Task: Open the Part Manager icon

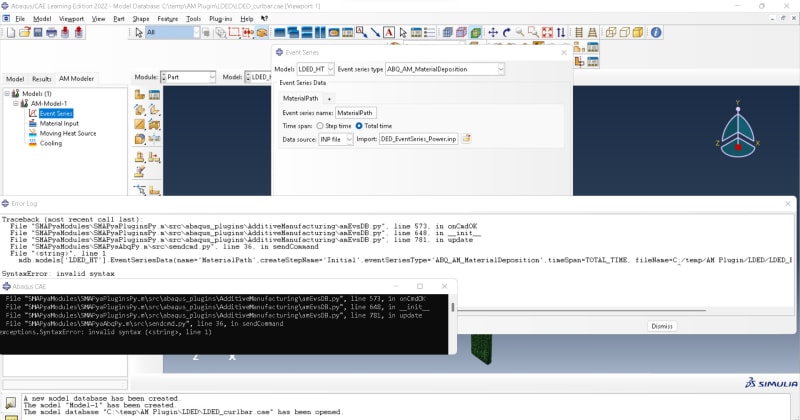Action: 154,95
